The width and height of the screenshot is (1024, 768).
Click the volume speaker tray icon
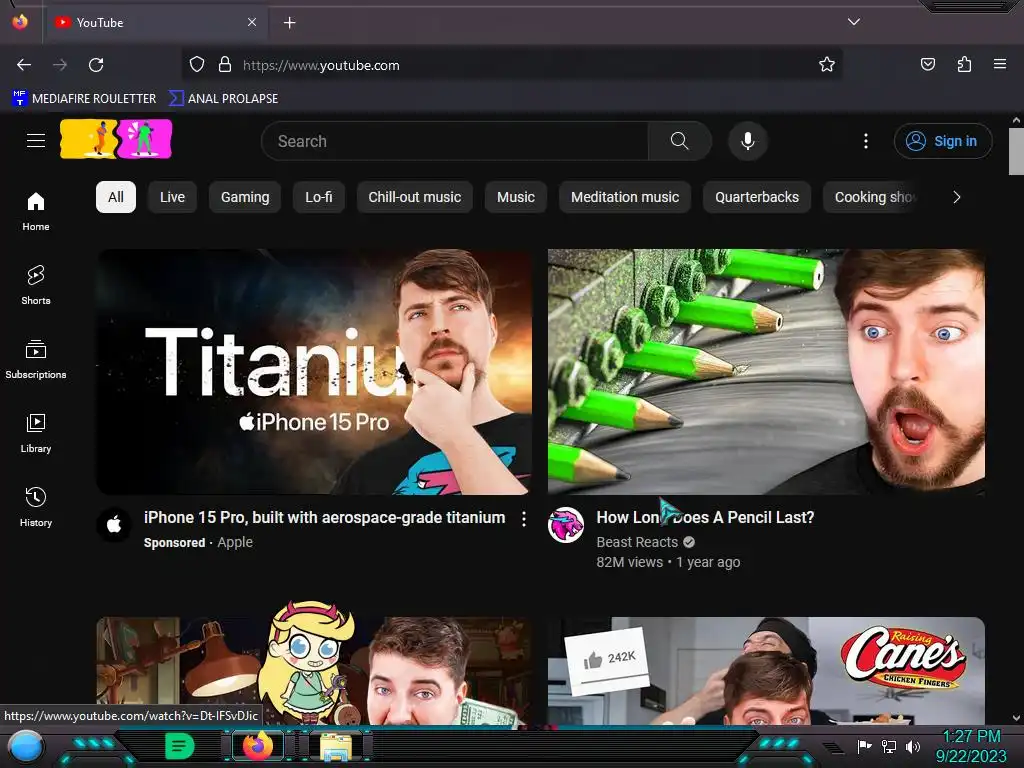[912, 746]
